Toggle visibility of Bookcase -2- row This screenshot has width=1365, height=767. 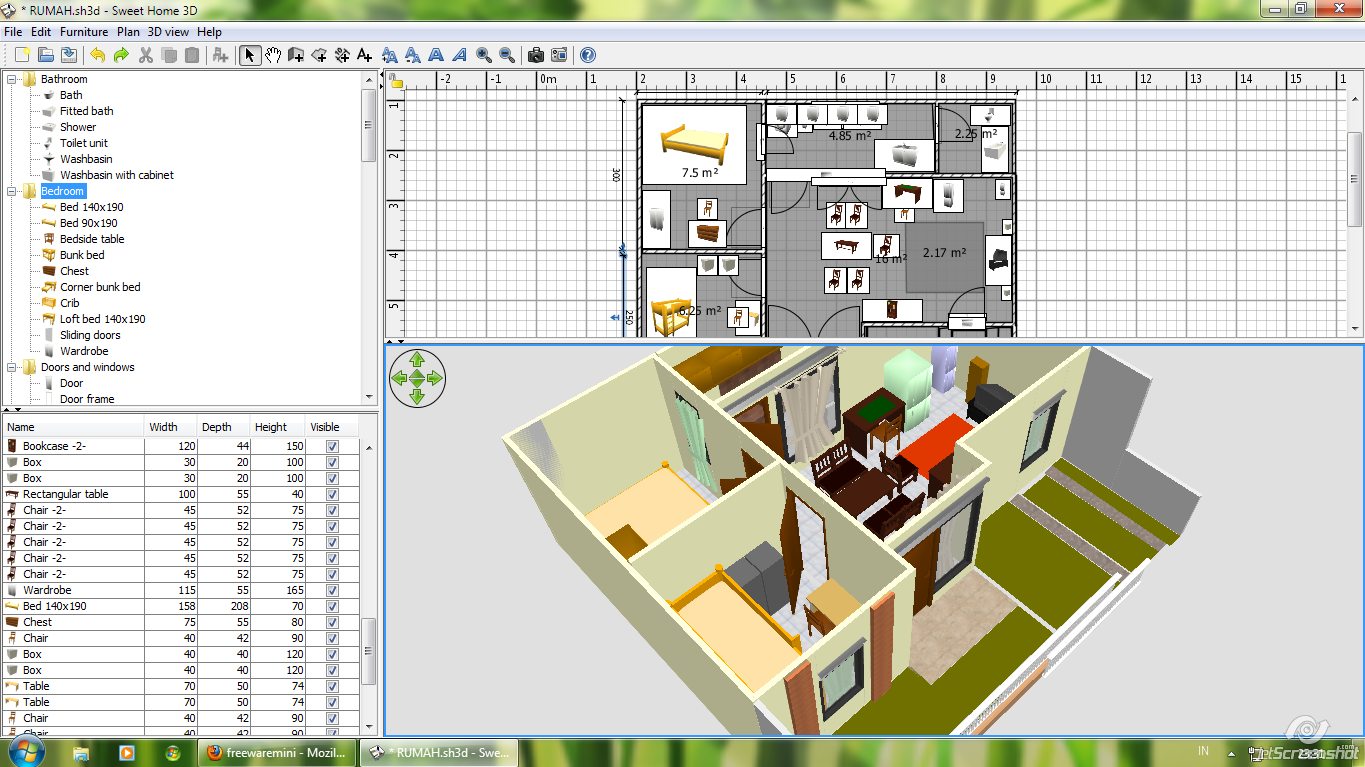332,446
